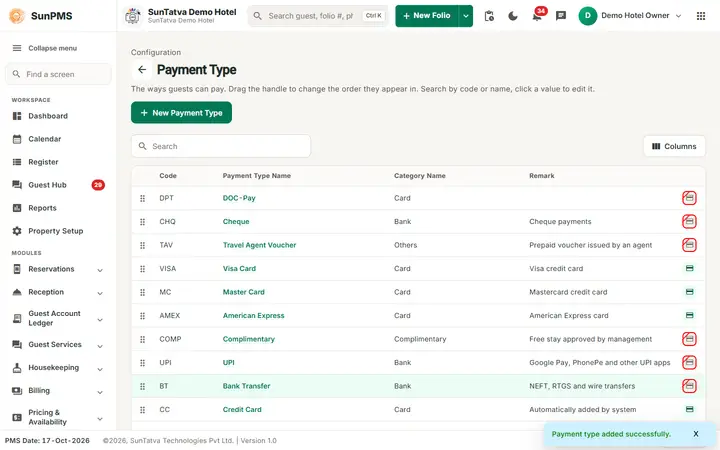Click the New Payment Type button
Image resolution: width=720 pixels, height=450 pixels.
point(181,112)
